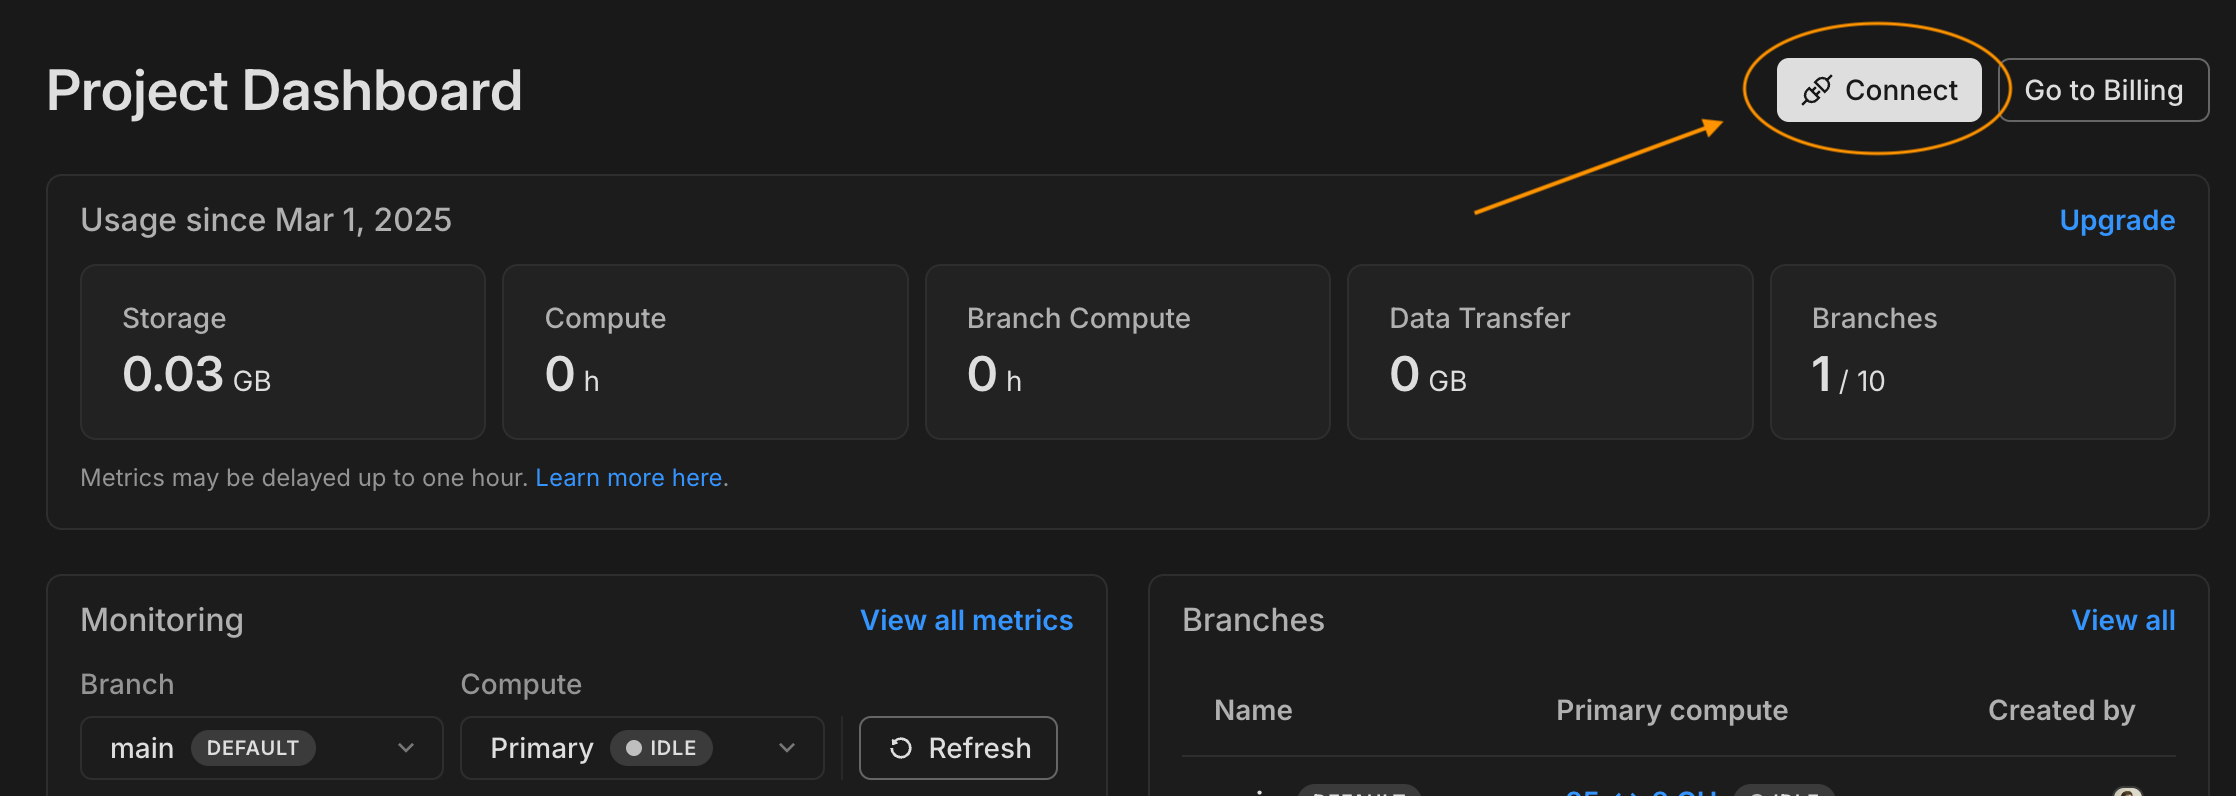Expand the Compute dropdown chevron beside Primary IDLE
This screenshot has height=796, width=2236.
[787, 748]
